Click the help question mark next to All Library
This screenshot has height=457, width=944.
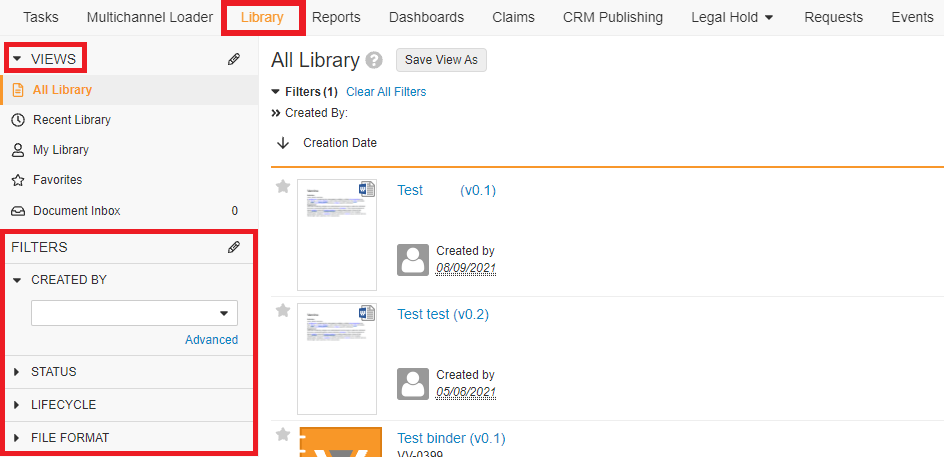coord(375,61)
